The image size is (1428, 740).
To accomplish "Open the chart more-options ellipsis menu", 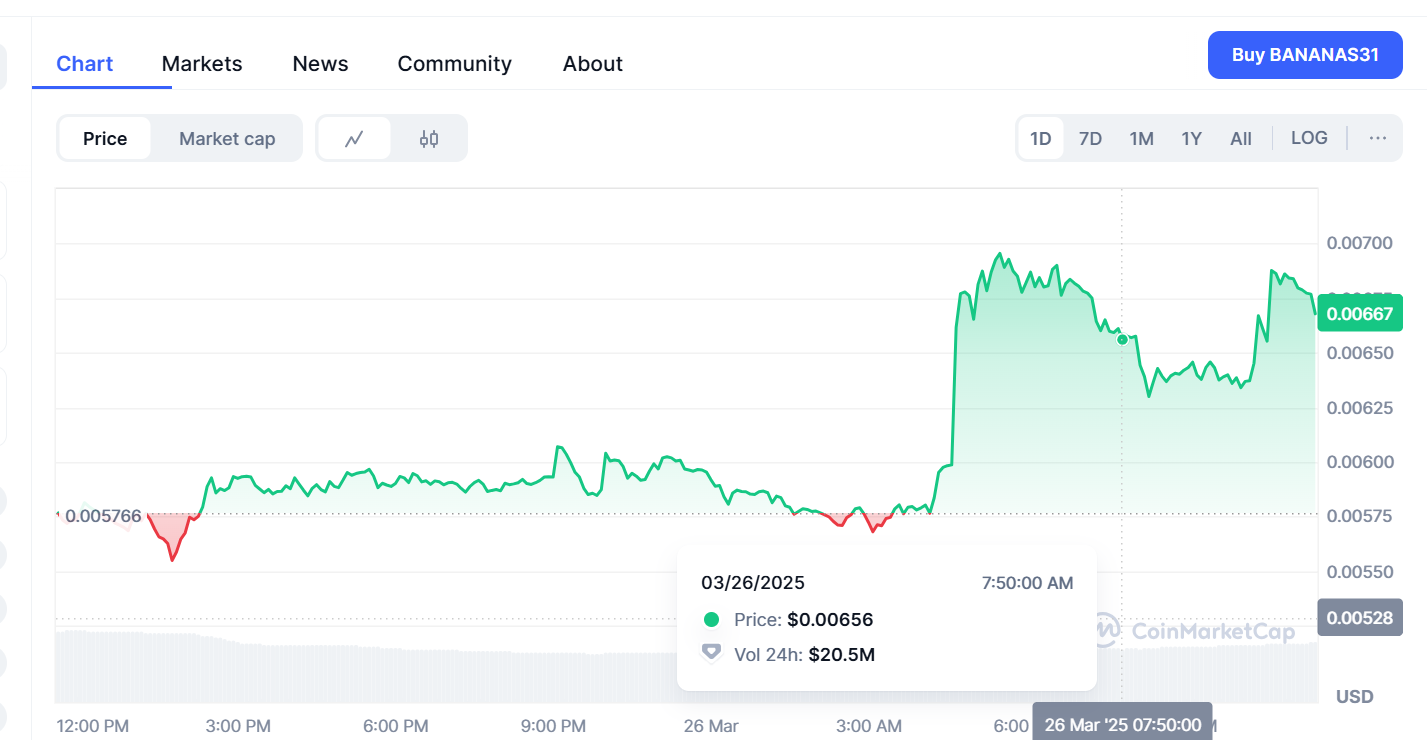I will point(1377,138).
